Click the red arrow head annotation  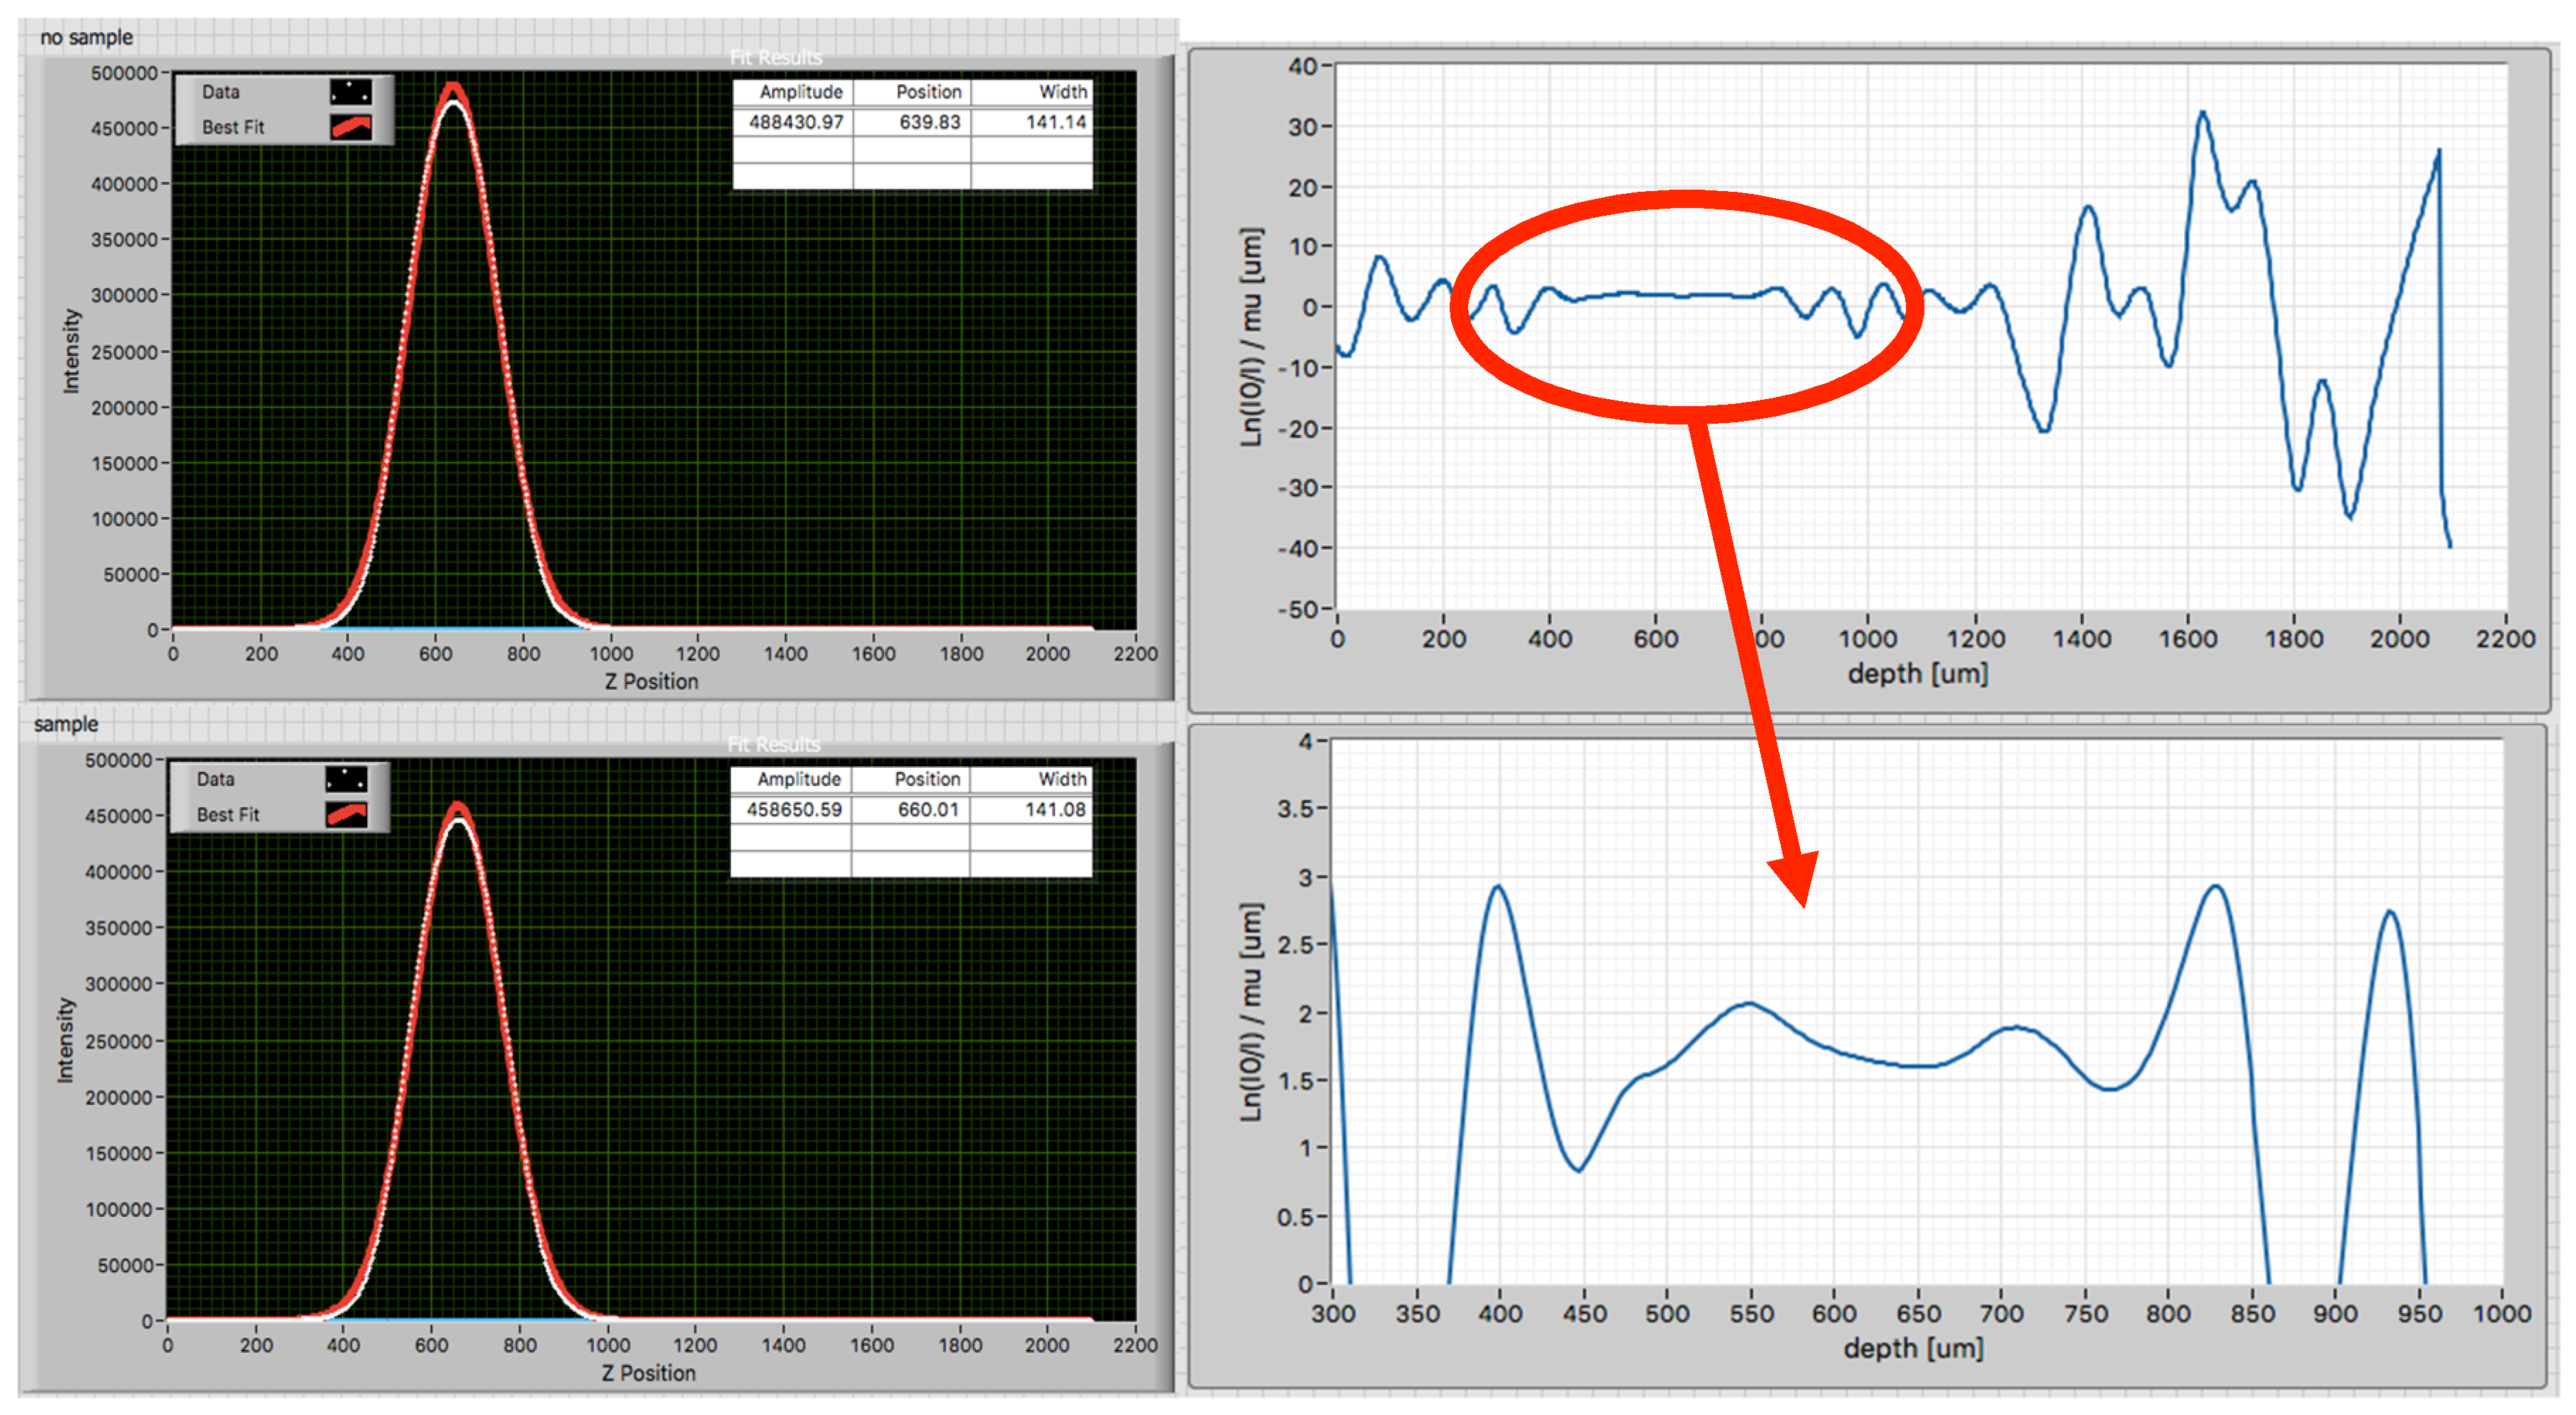click(x=1797, y=875)
